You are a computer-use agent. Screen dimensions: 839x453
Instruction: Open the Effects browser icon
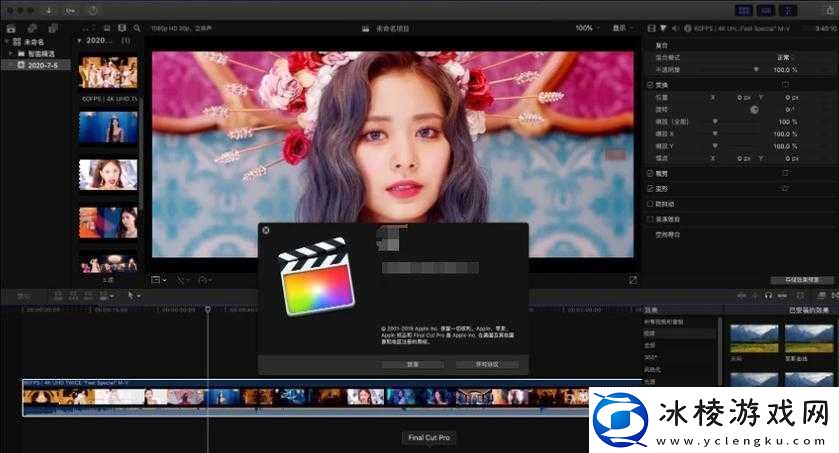click(x=821, y=295)
